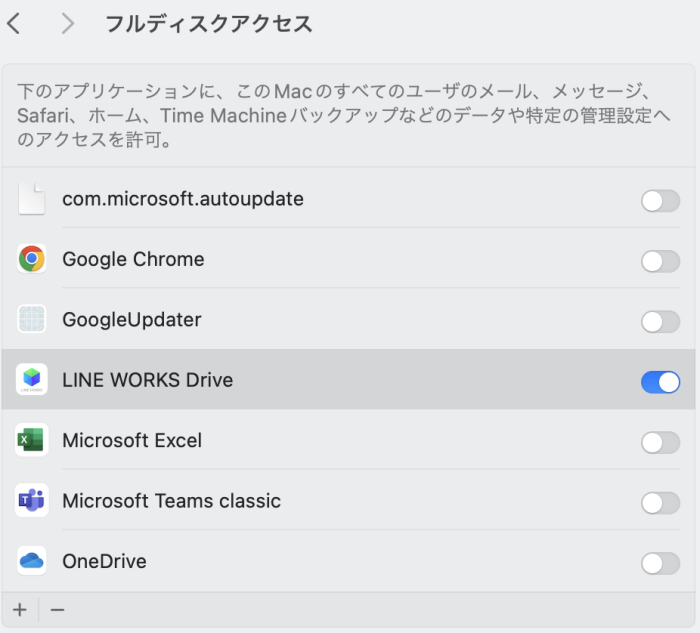Remove selected app with the minus button
The width and height of the screenshot is (700, 633).
(x=58, y=610)
